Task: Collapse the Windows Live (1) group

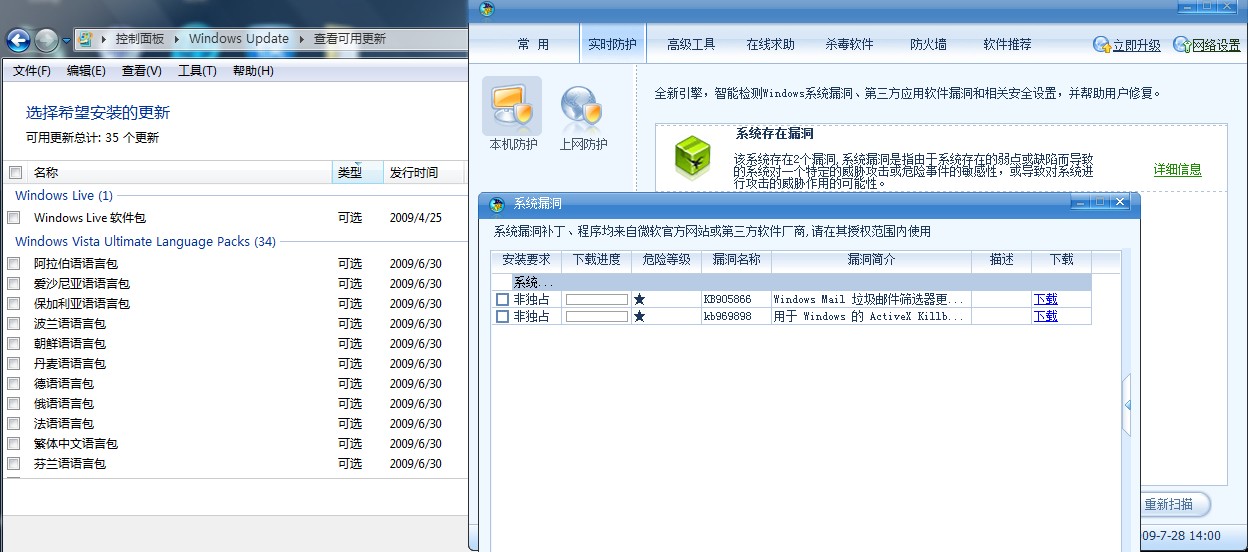Action: click(63, 195)
